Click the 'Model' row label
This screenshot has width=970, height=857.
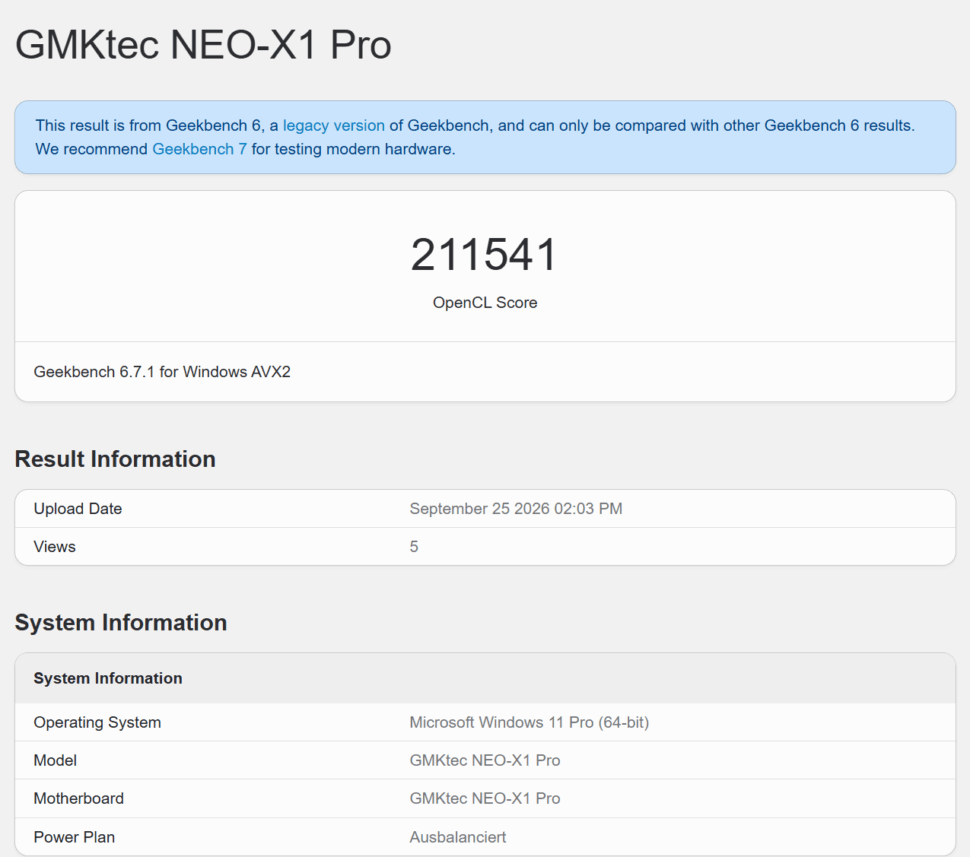pos(55,760)
